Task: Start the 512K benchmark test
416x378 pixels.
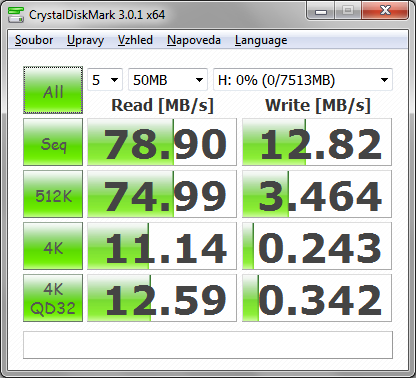Action: pos(53,194)
